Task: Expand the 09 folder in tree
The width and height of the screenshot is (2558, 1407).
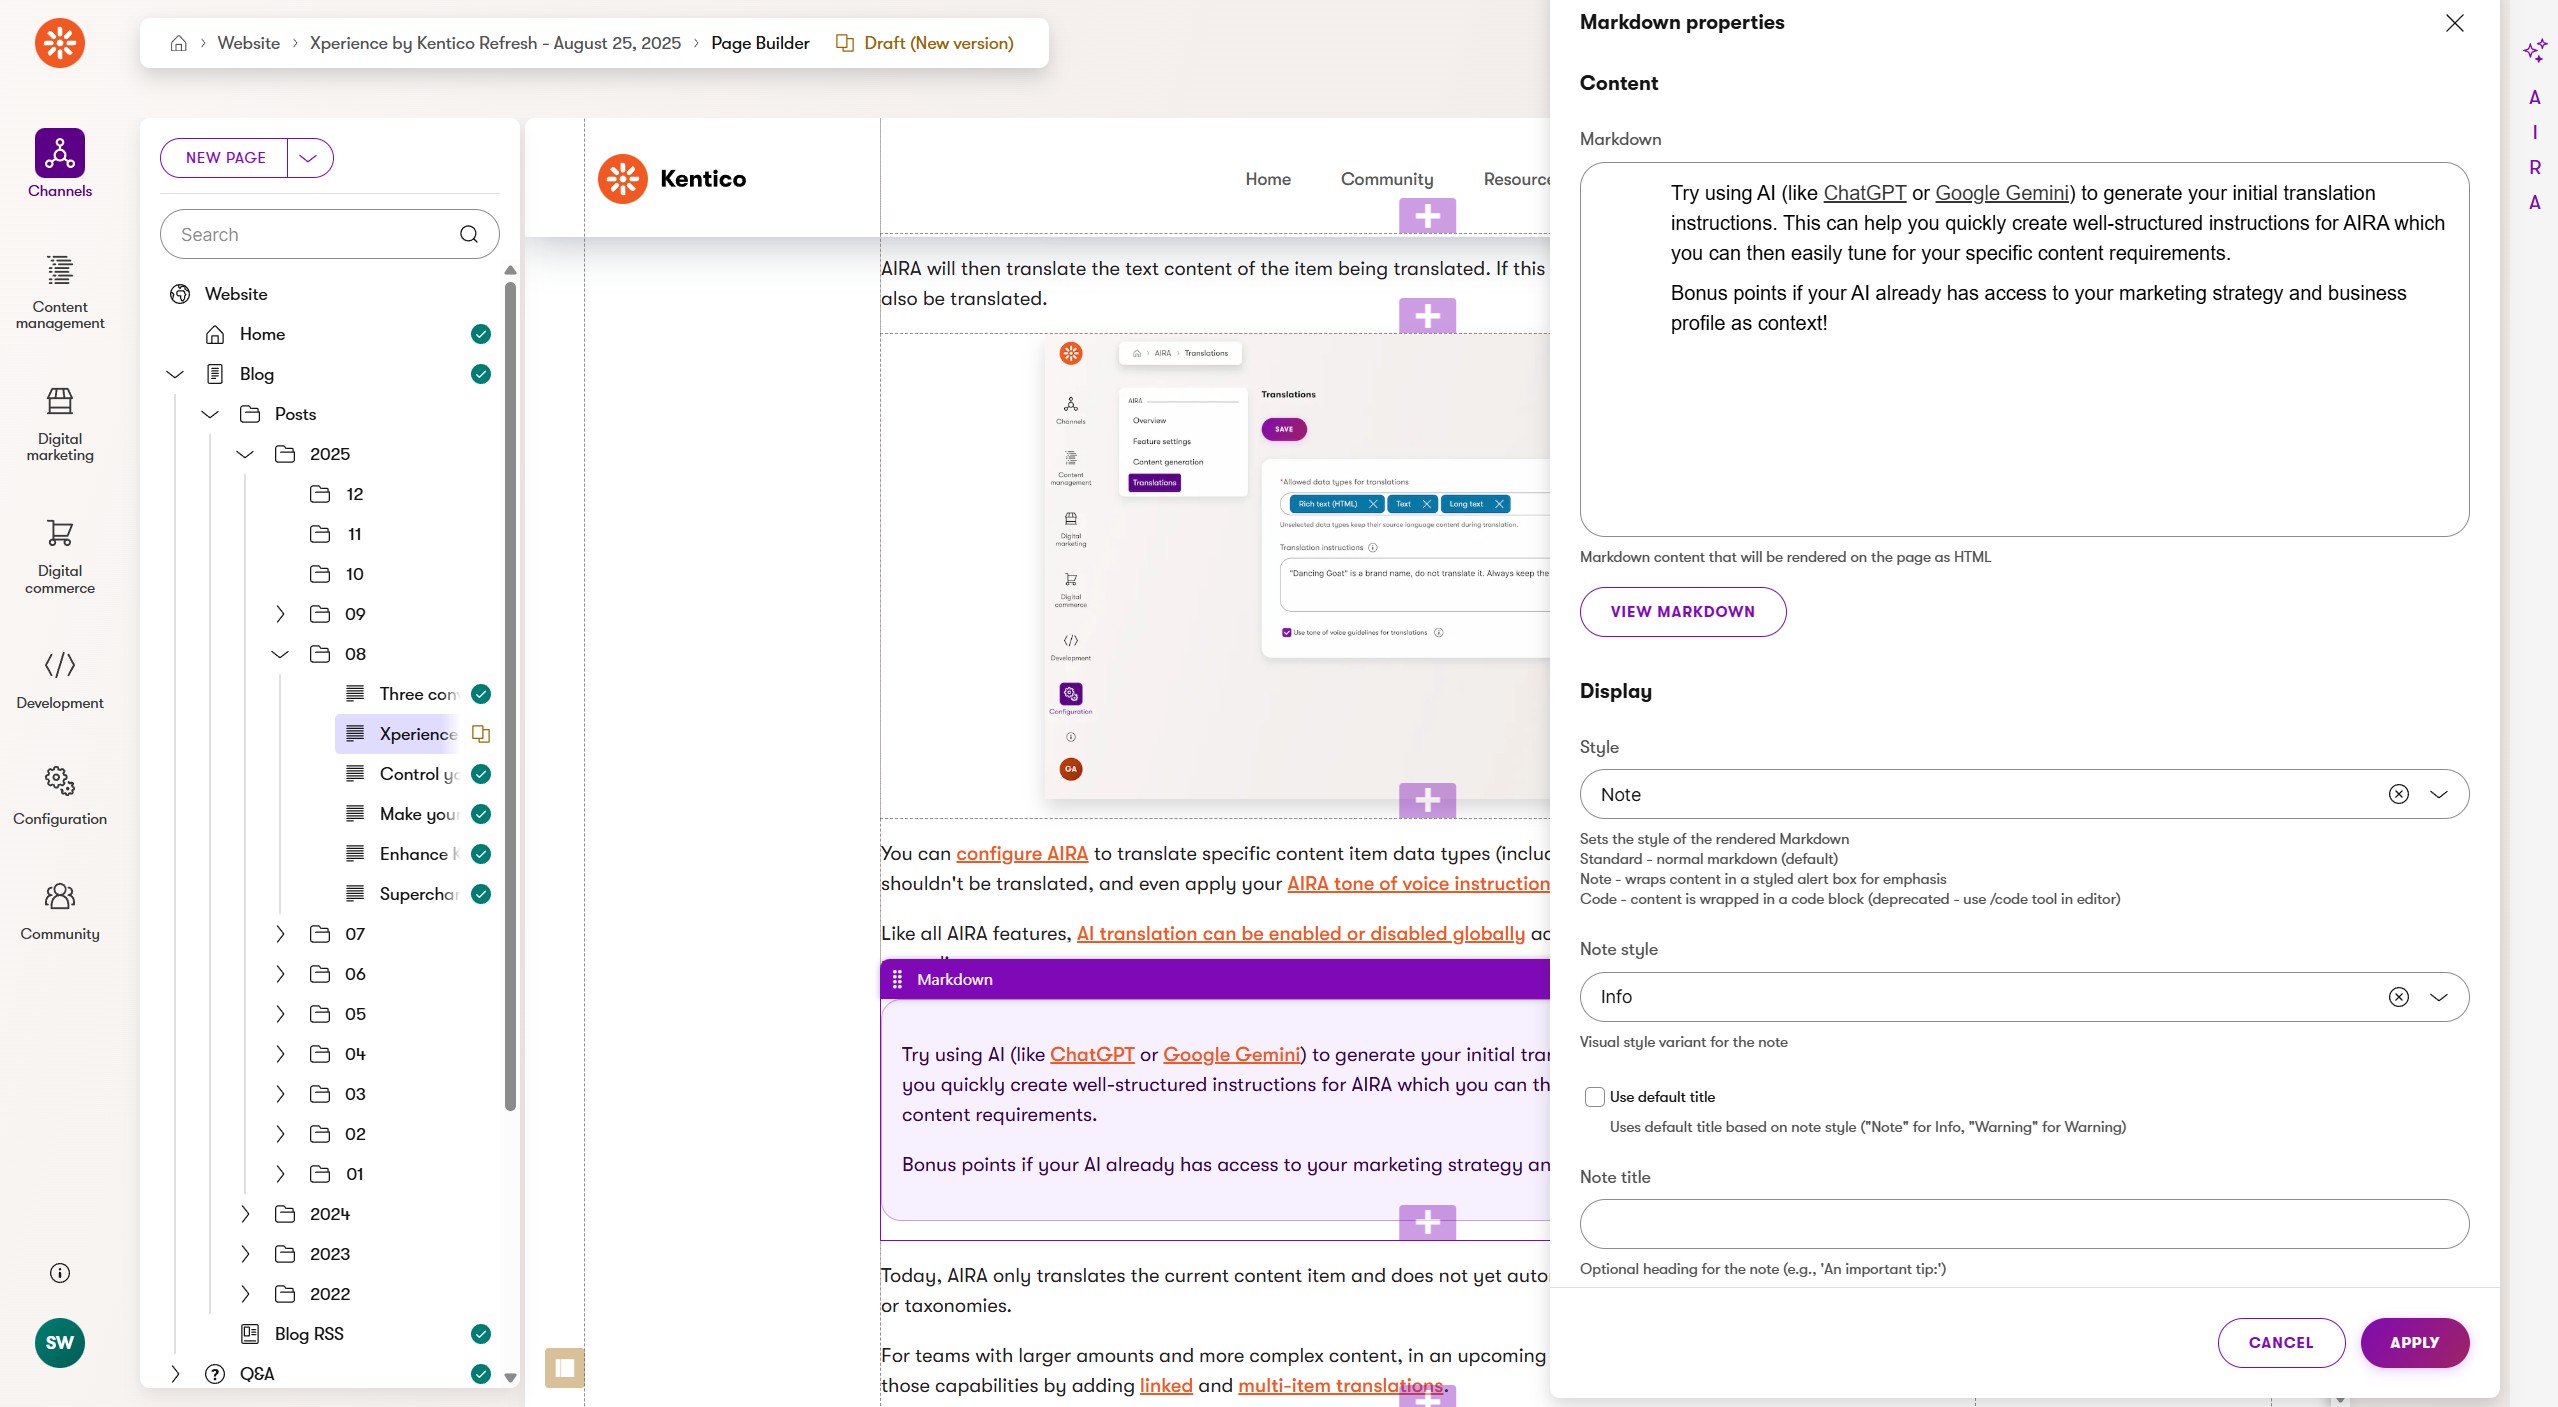Action: click(x=280, y=614)
